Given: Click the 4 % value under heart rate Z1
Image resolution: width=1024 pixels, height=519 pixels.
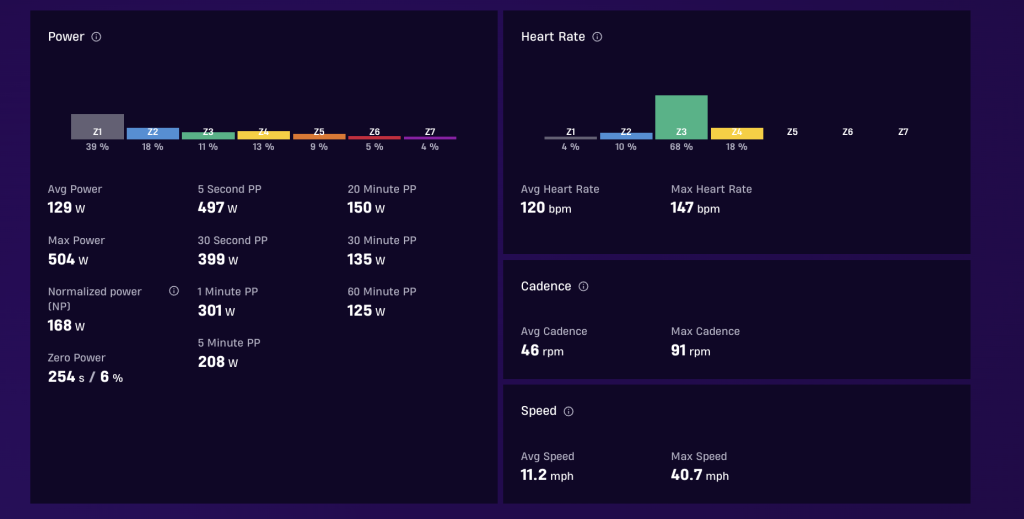Looking at the screenshot, I should coord(571,147).
